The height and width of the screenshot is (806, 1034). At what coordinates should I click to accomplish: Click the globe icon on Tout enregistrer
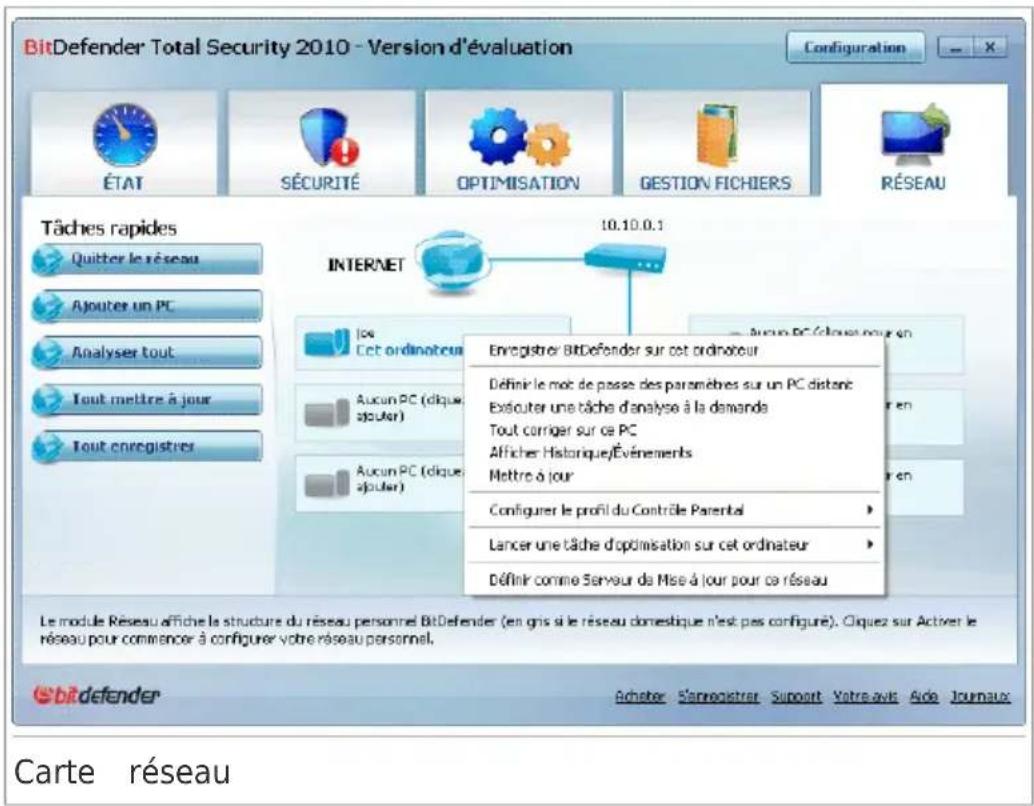(48, 447)
